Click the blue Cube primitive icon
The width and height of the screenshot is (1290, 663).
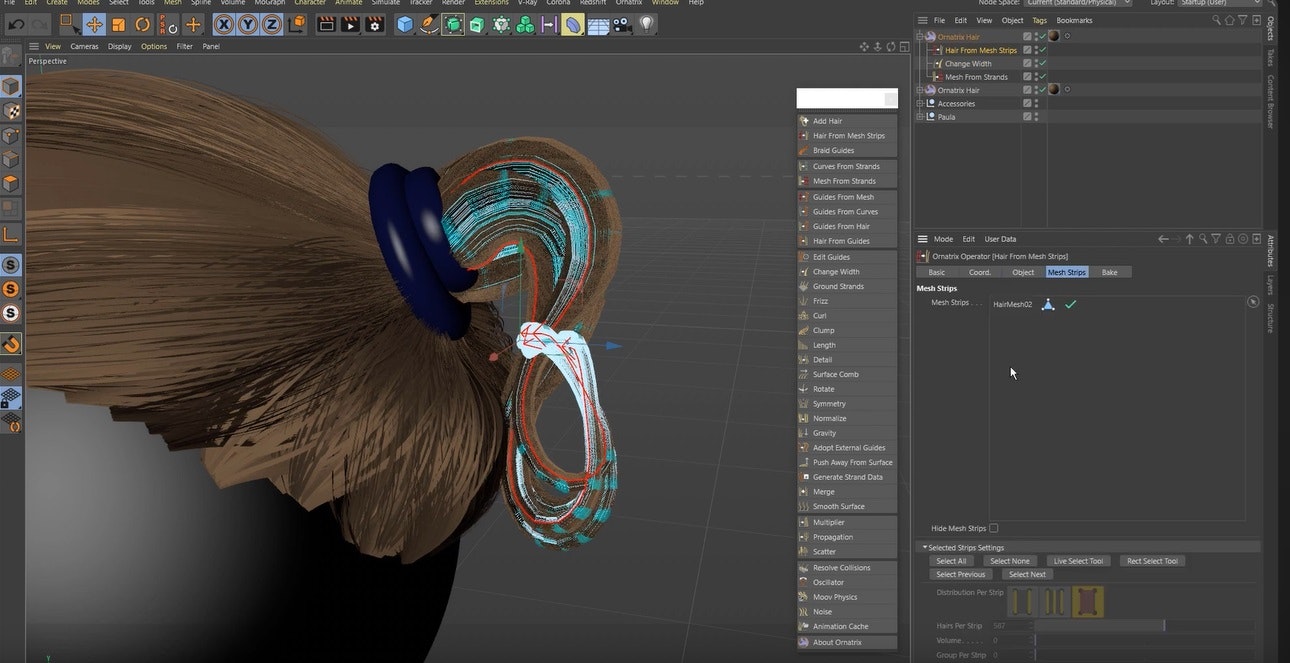click(x=405, y=24)
